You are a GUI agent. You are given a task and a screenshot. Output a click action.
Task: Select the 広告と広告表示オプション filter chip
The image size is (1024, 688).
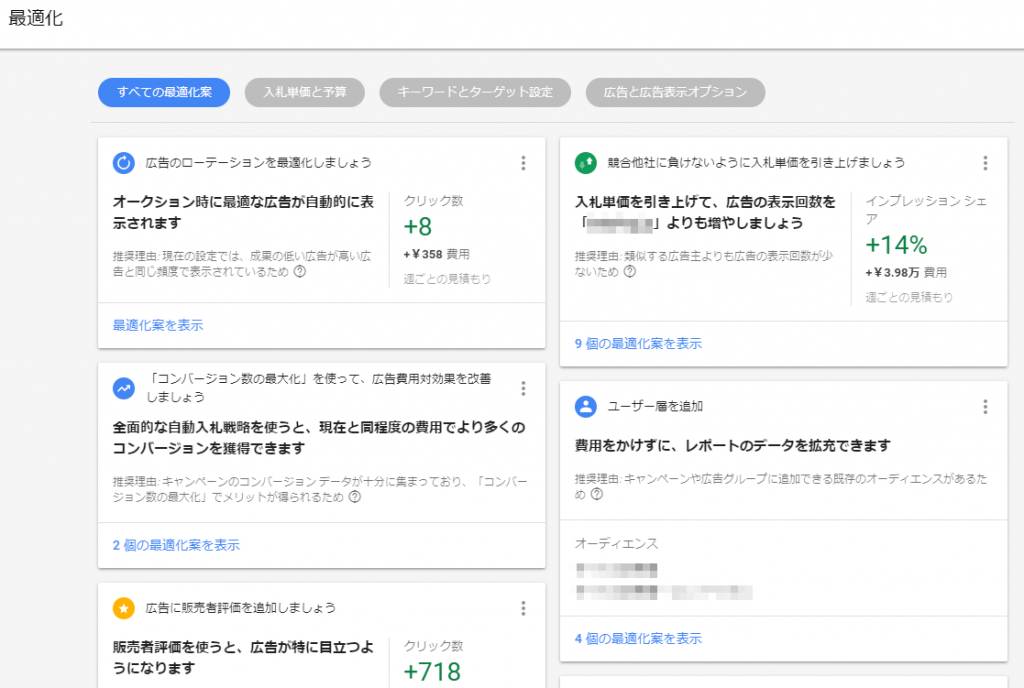tap(673, 92)
